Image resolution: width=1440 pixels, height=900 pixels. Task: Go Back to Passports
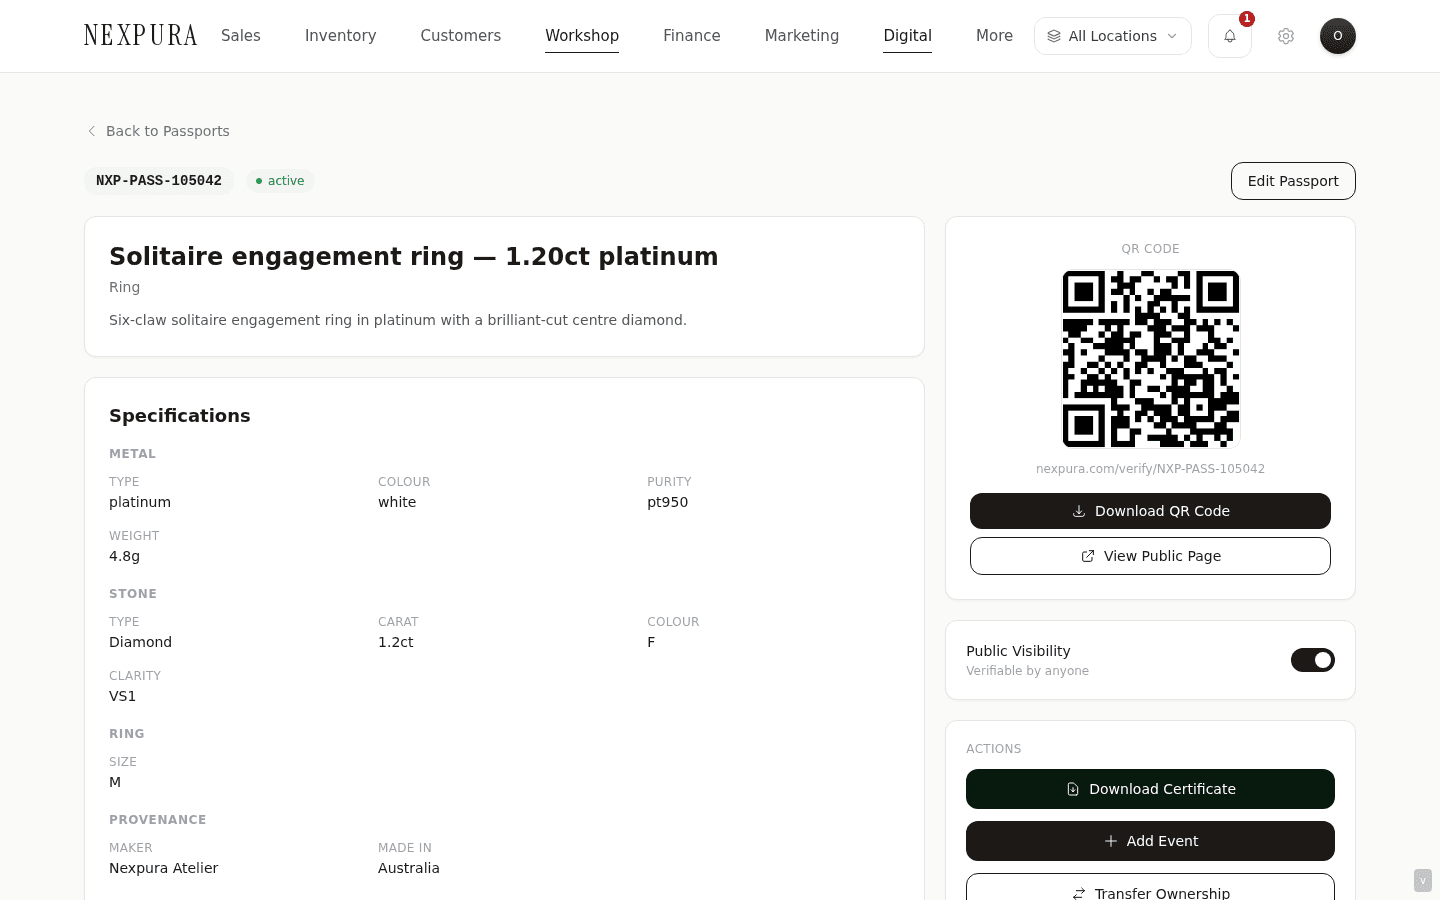(x=158, y=131)
